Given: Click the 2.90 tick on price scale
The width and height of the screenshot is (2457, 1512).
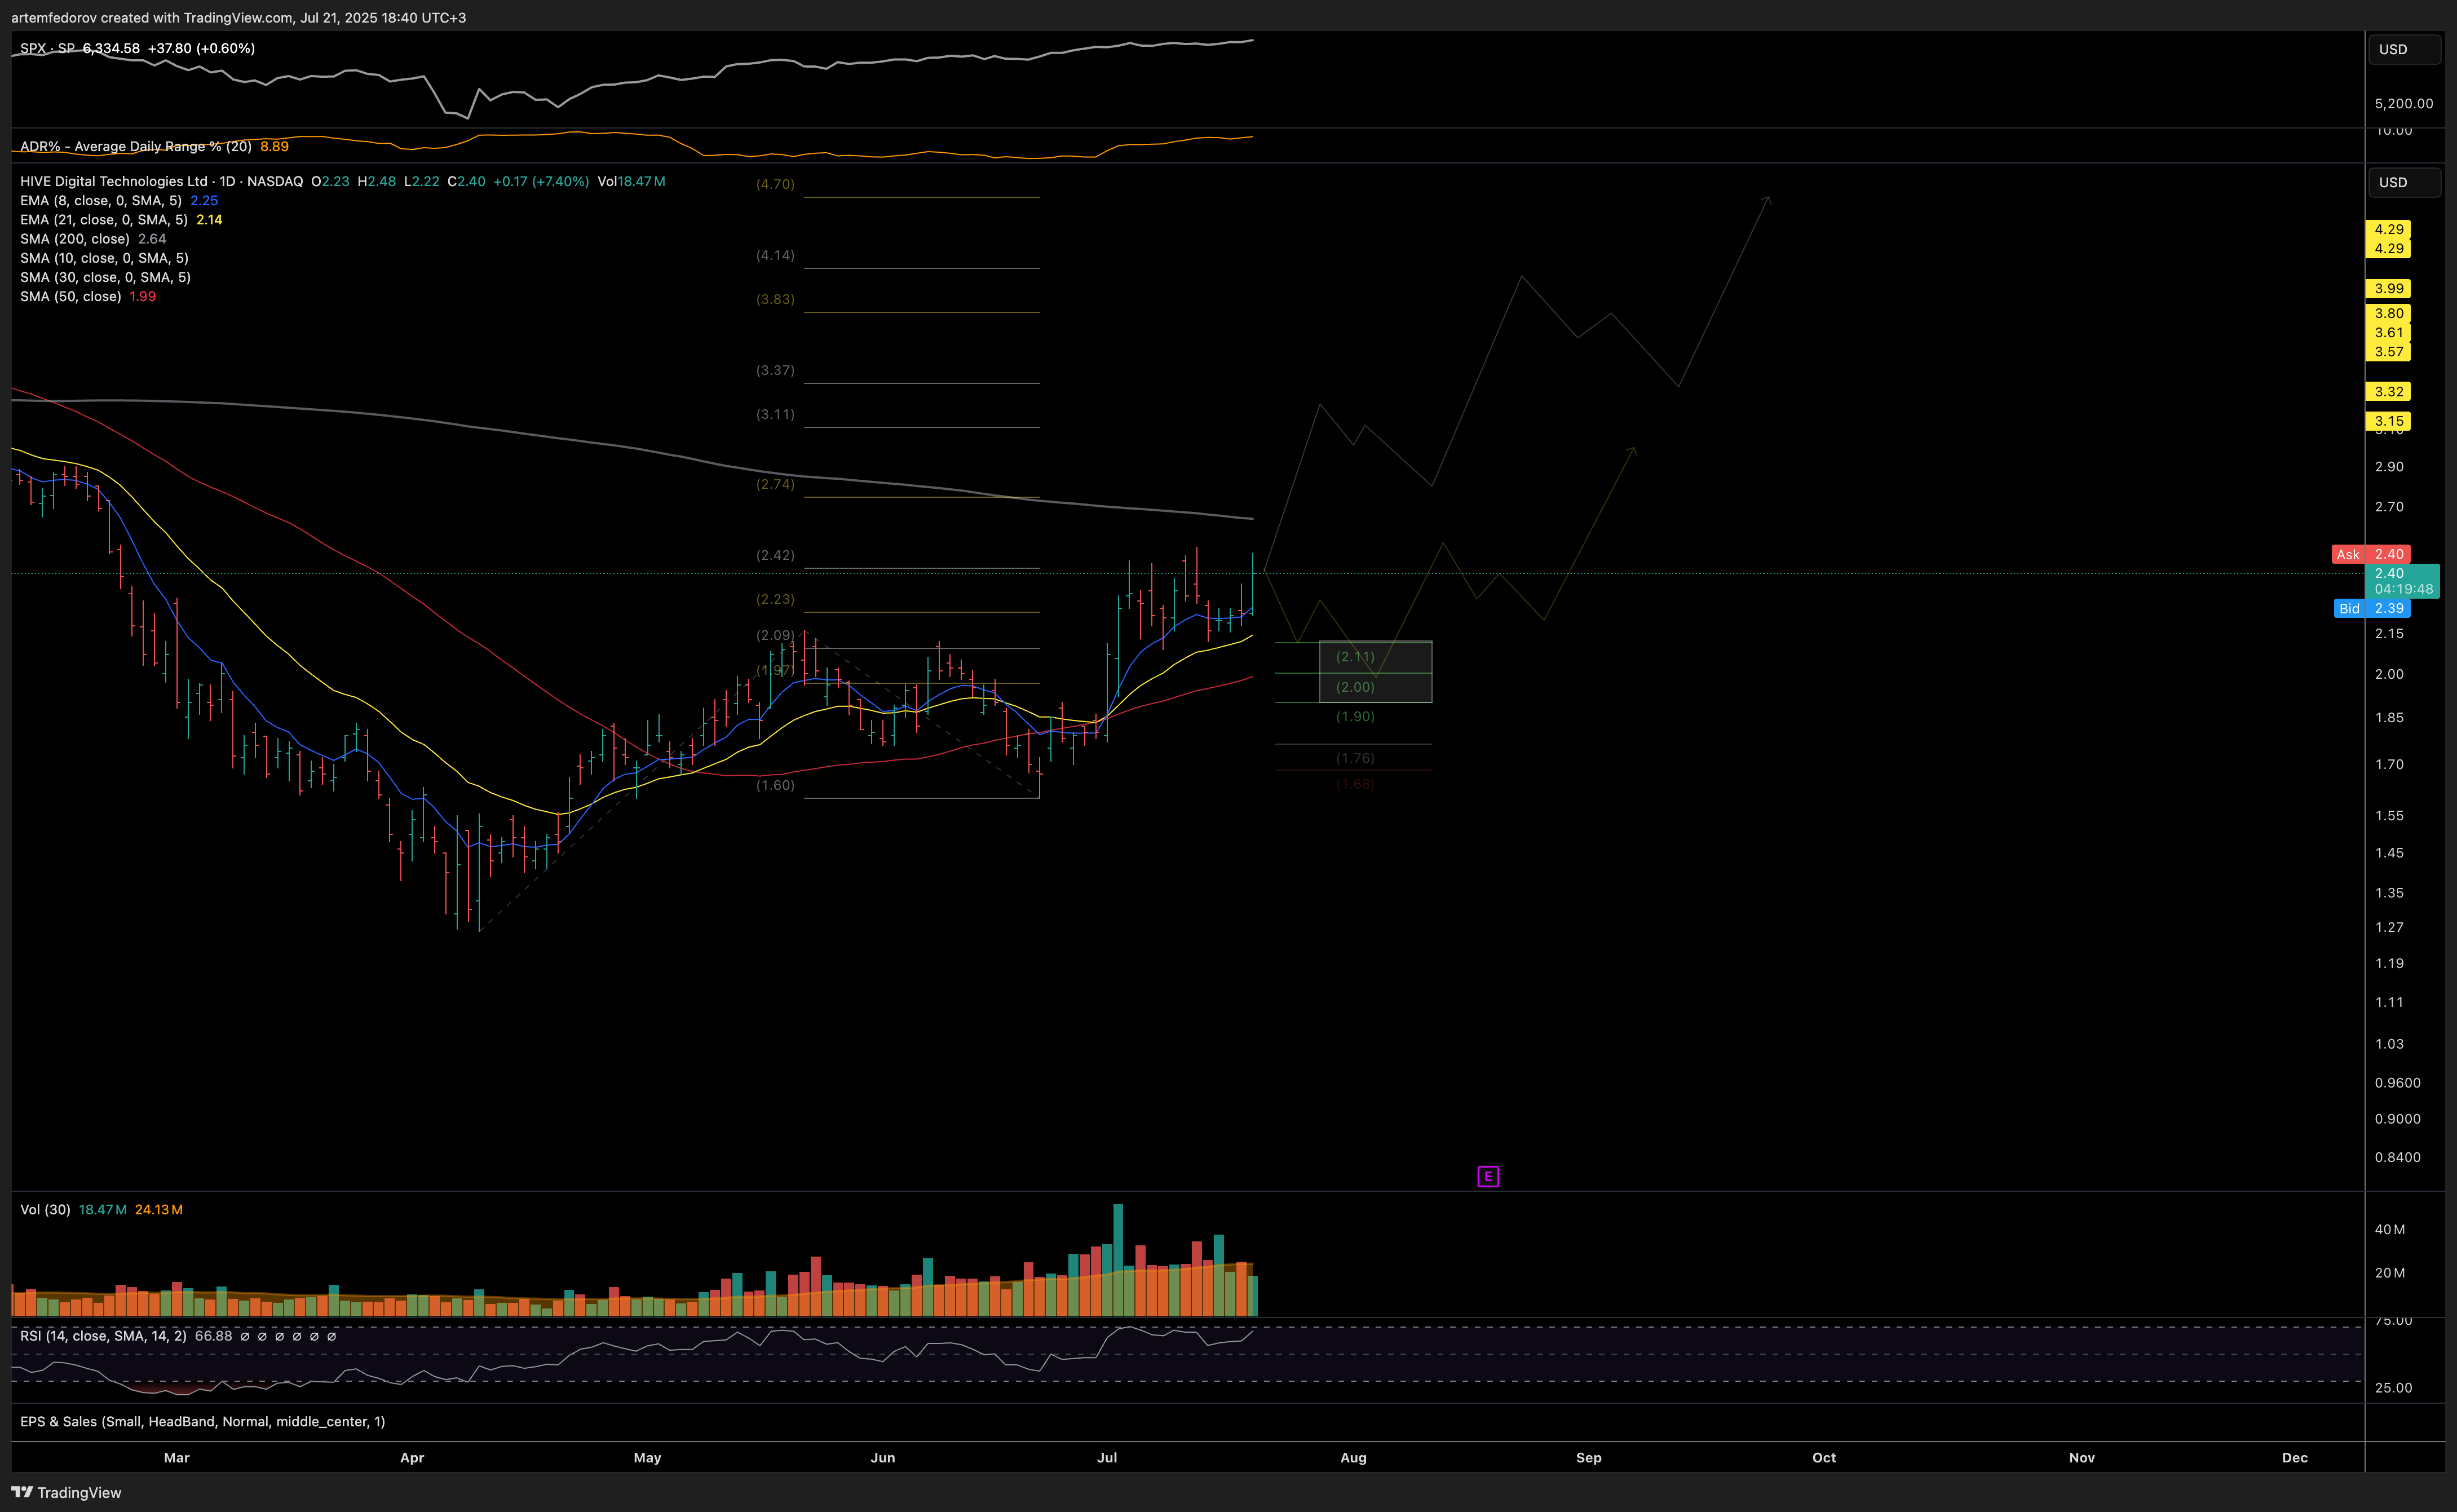Looking at the screenshot, I should click(x=2389, y=467).
